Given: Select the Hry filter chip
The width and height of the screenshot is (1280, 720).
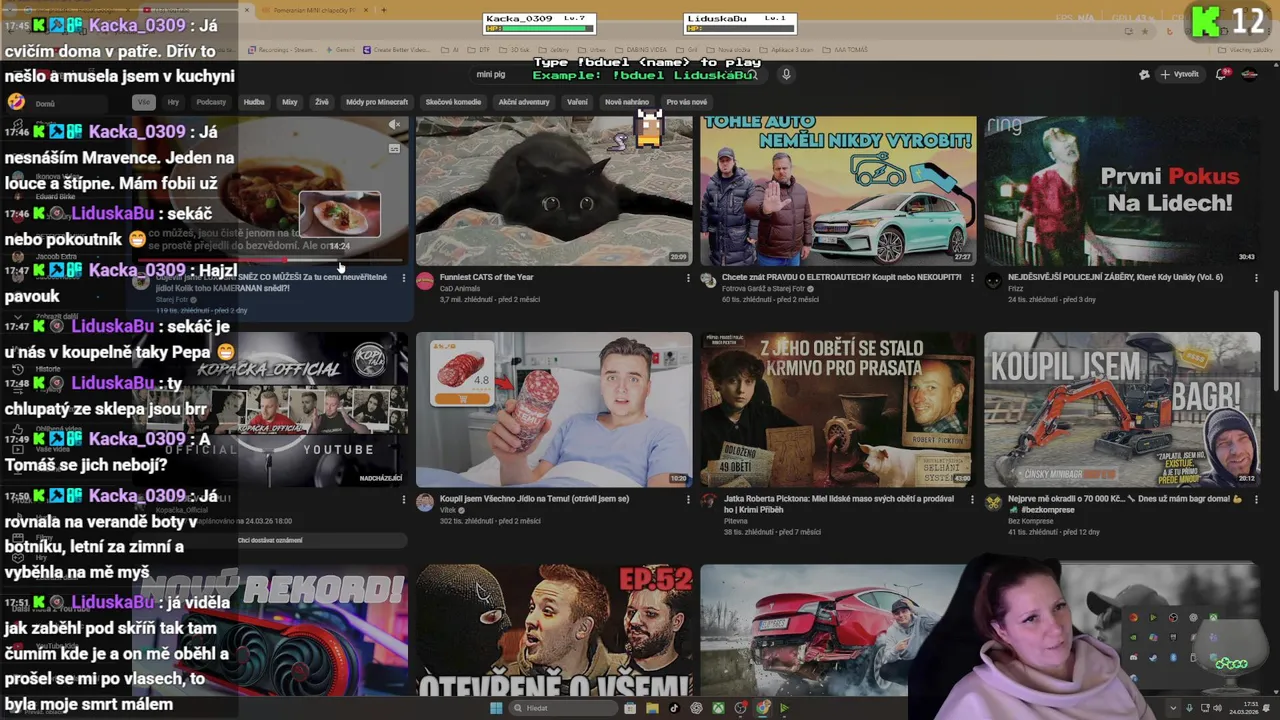Looking at the screenshot, I should point(173,102).
